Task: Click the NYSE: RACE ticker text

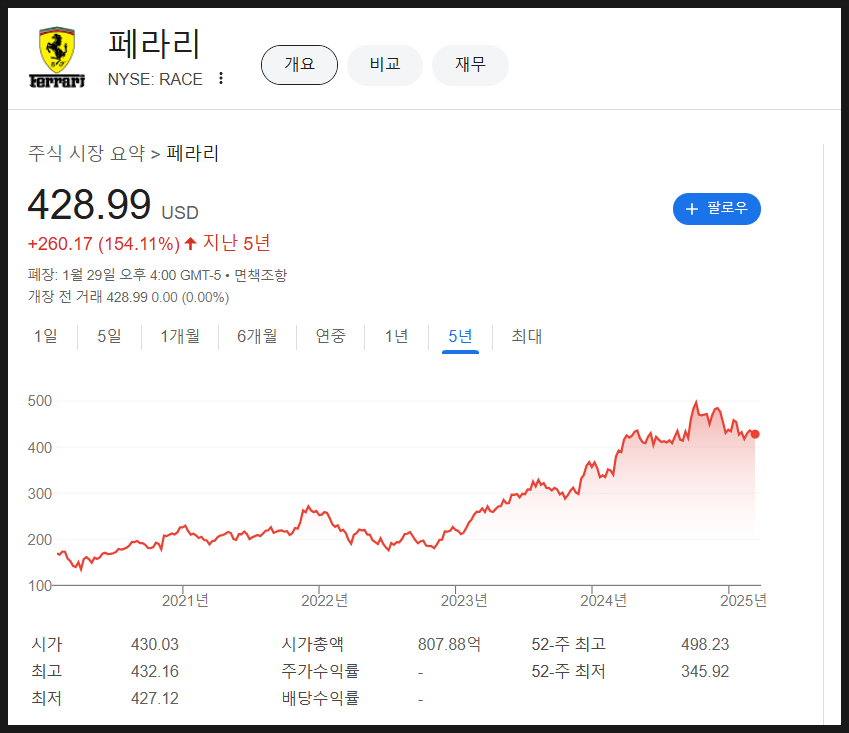Action: point(155,79)
